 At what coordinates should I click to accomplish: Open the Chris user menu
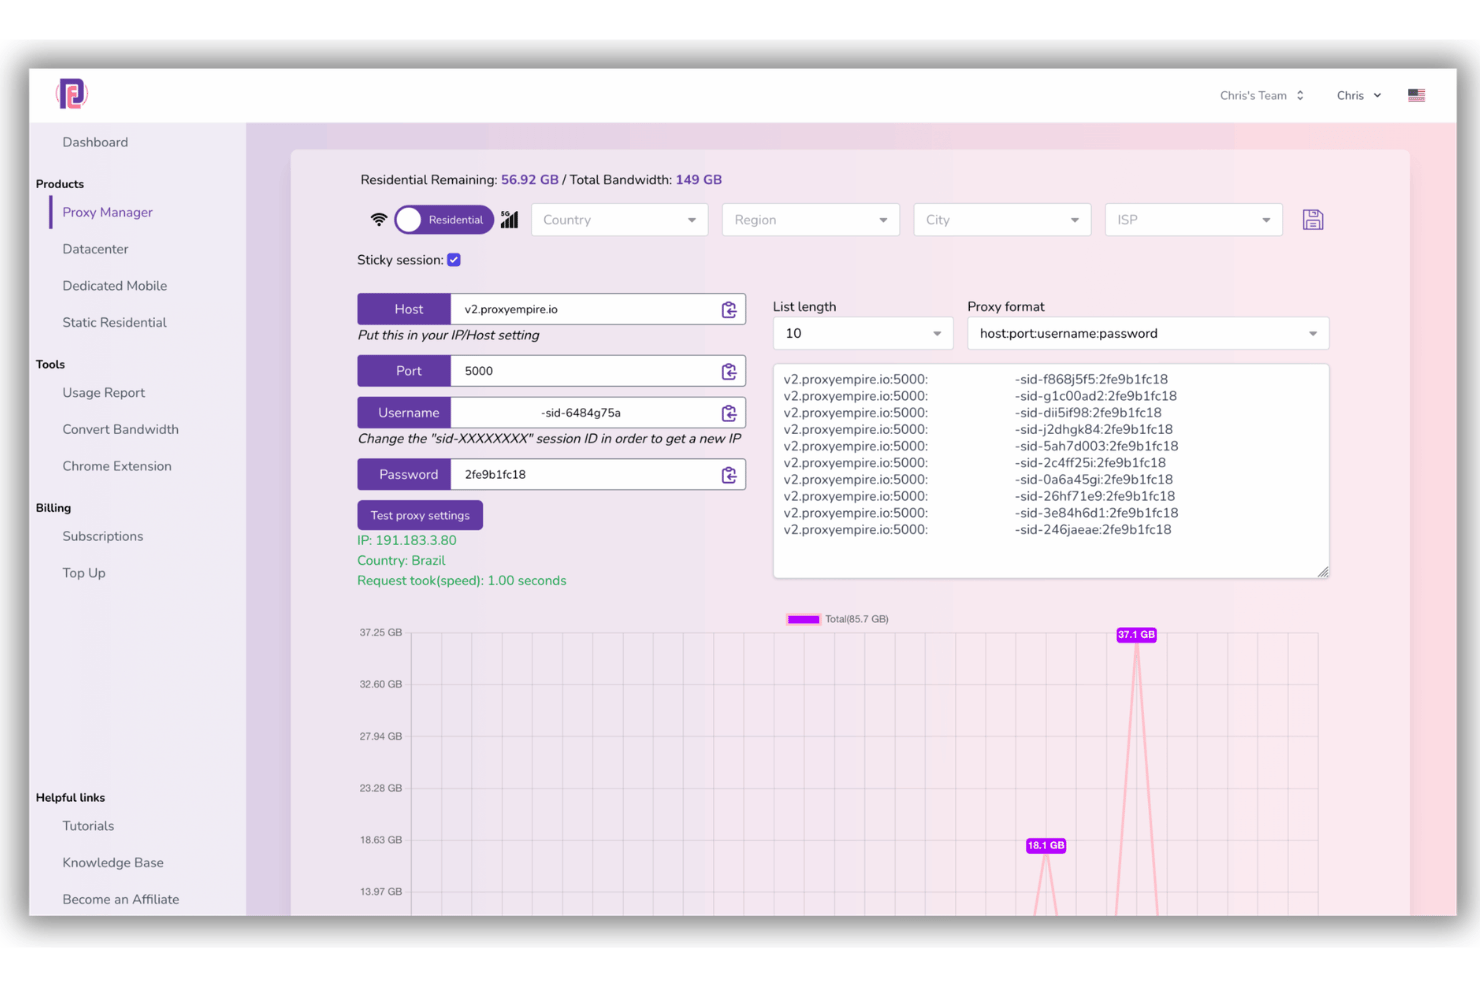tap(1359, 95)
